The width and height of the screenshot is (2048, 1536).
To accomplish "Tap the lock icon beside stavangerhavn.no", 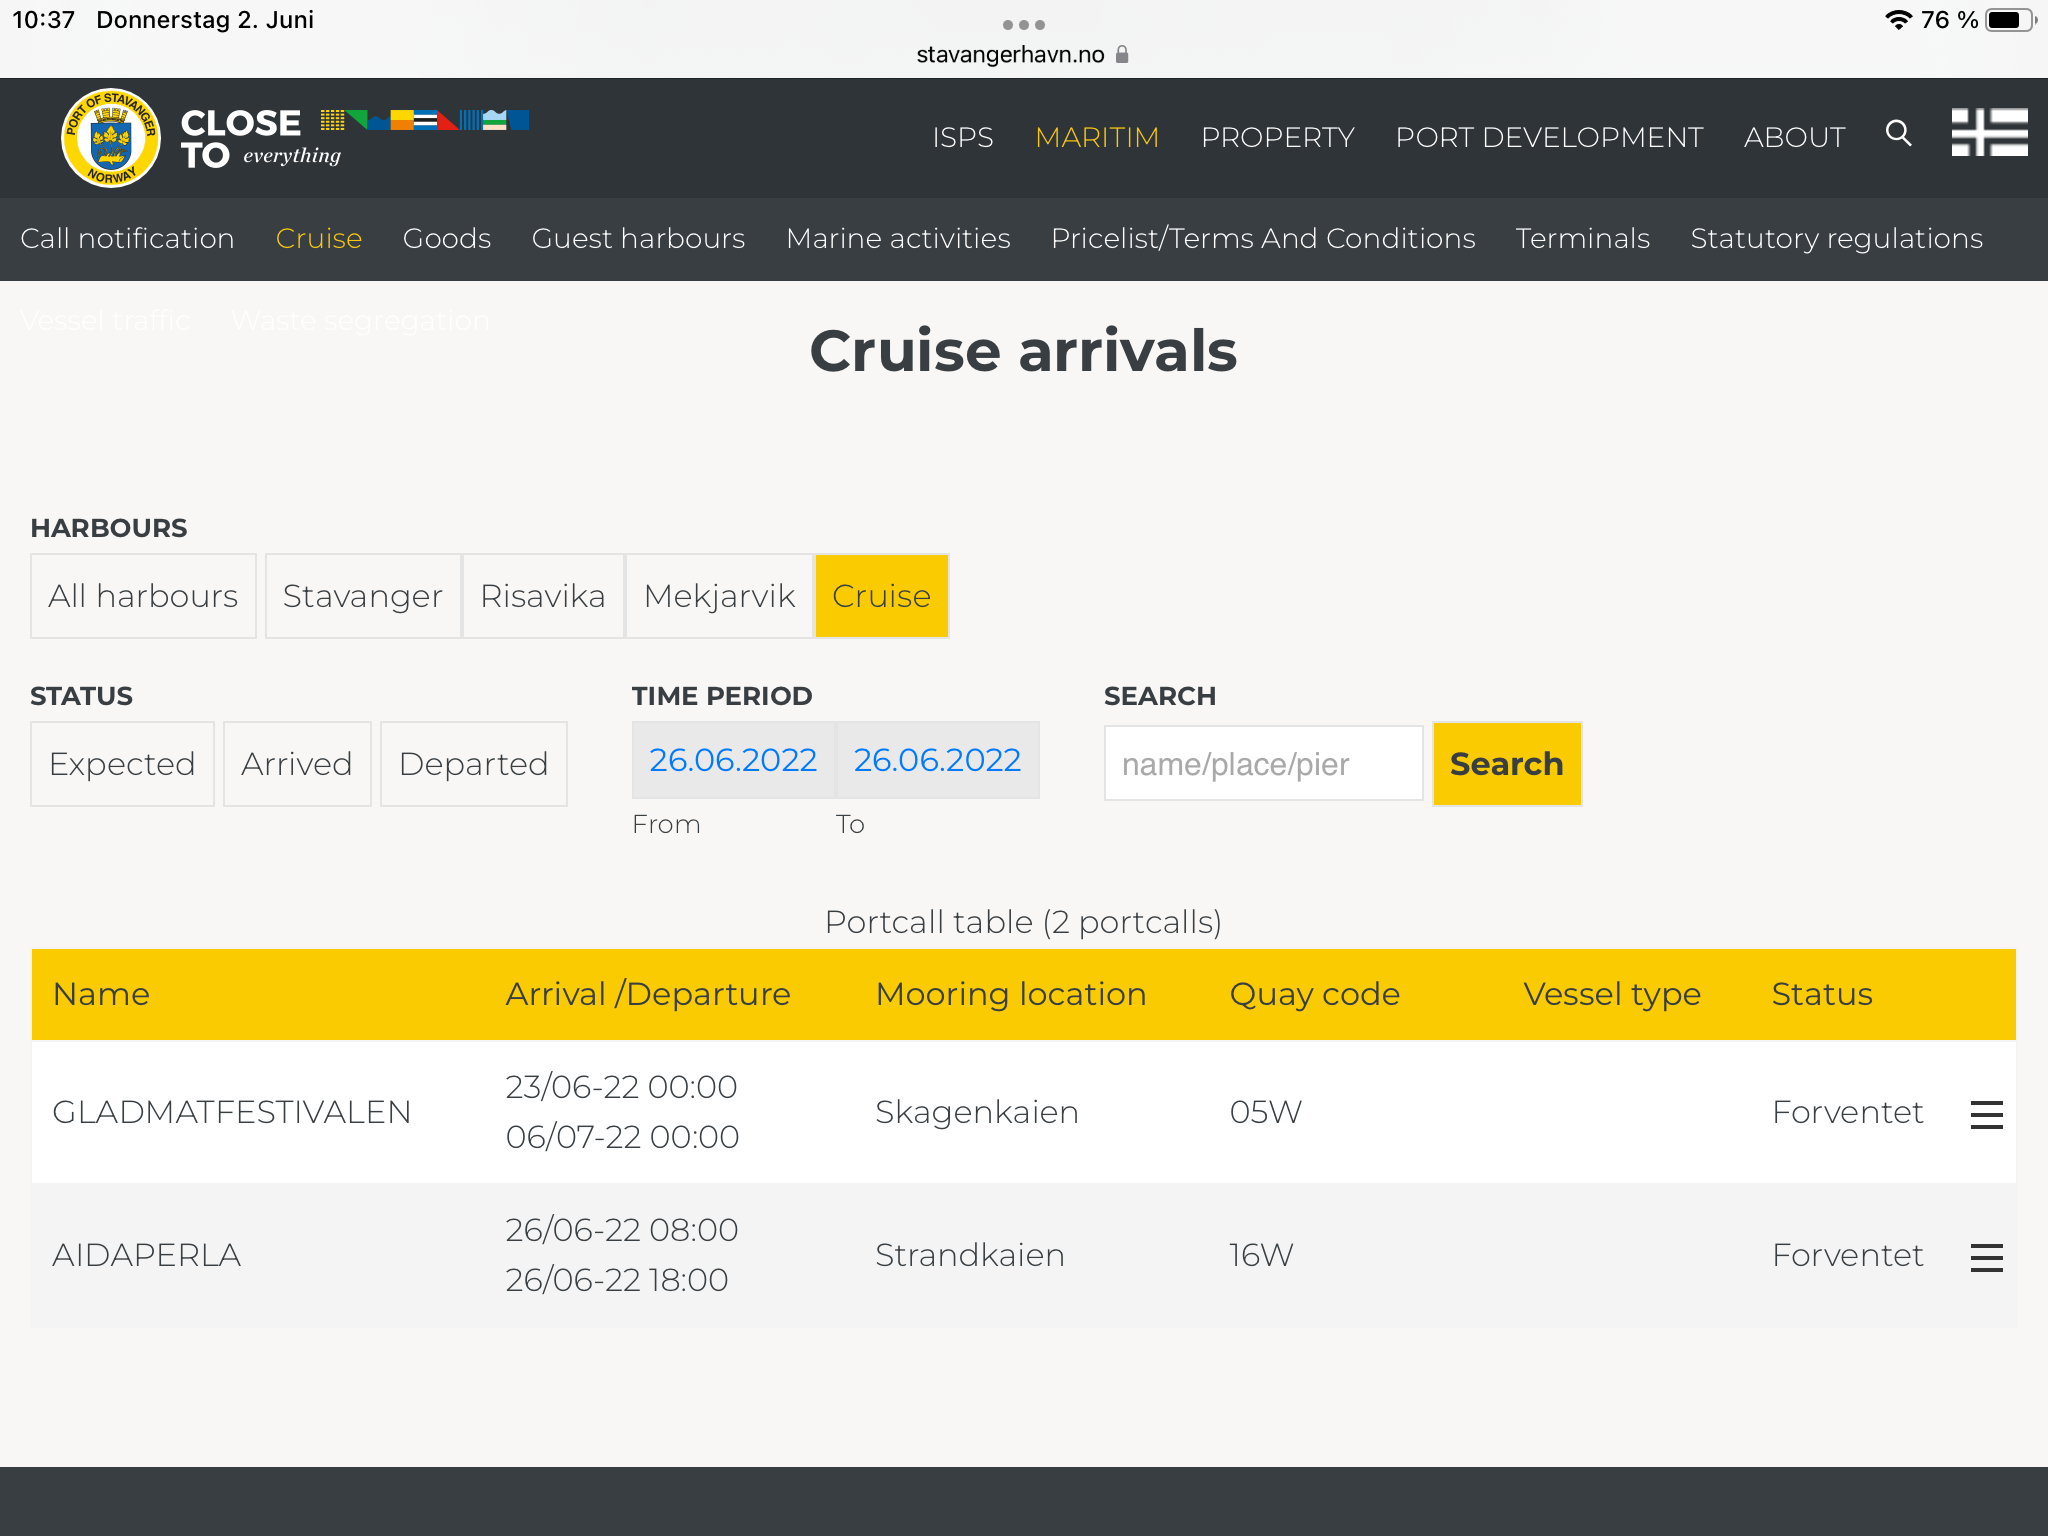I will click(1122, 55).
